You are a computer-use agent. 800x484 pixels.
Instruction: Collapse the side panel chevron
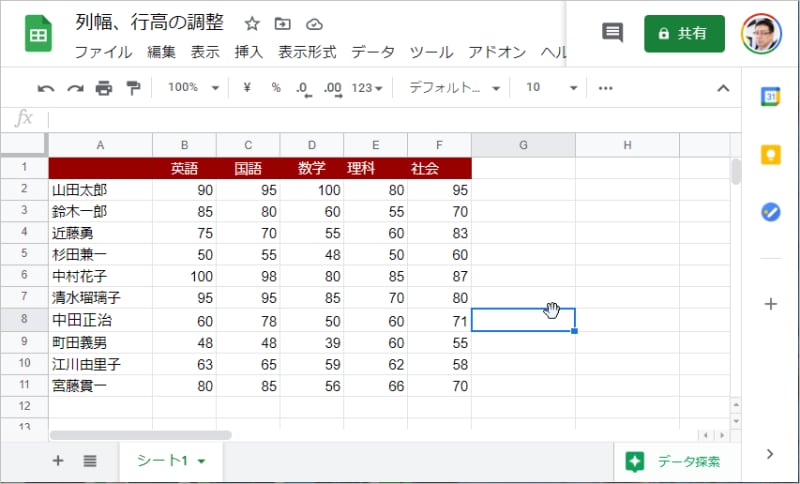pos(770,454)
